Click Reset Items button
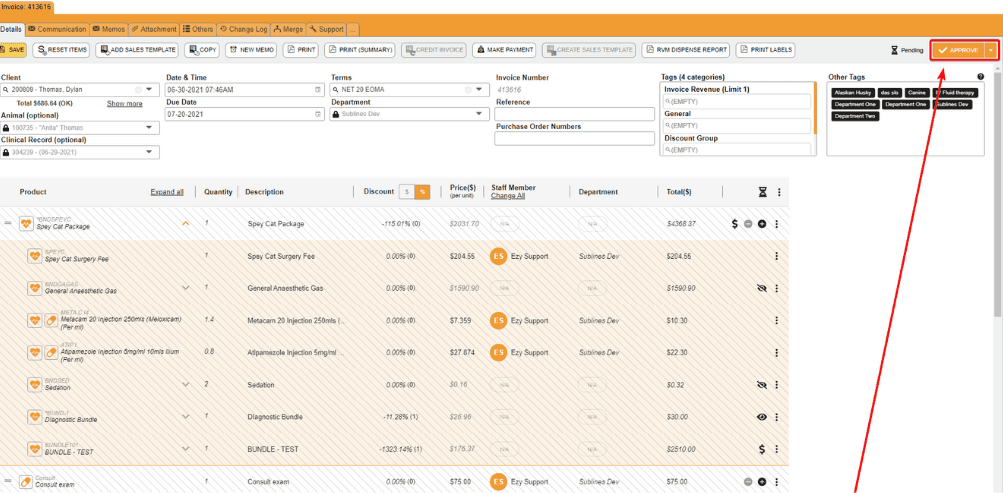 coord(61,50)
